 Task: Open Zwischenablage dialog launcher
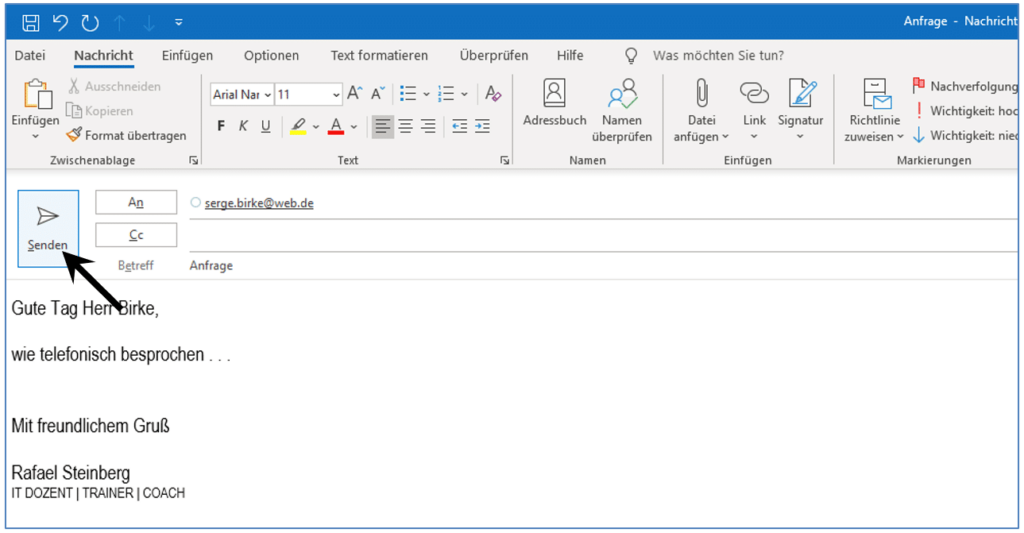[x=193, y=160]
